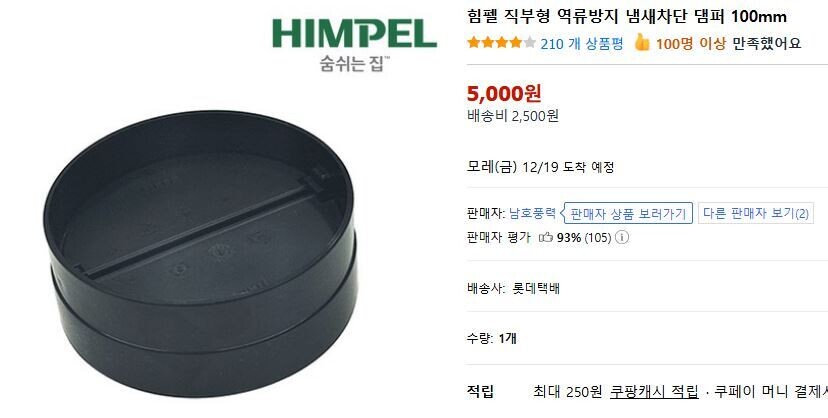Click the black damper product image
828x418 pixels.
pos(200,253)
